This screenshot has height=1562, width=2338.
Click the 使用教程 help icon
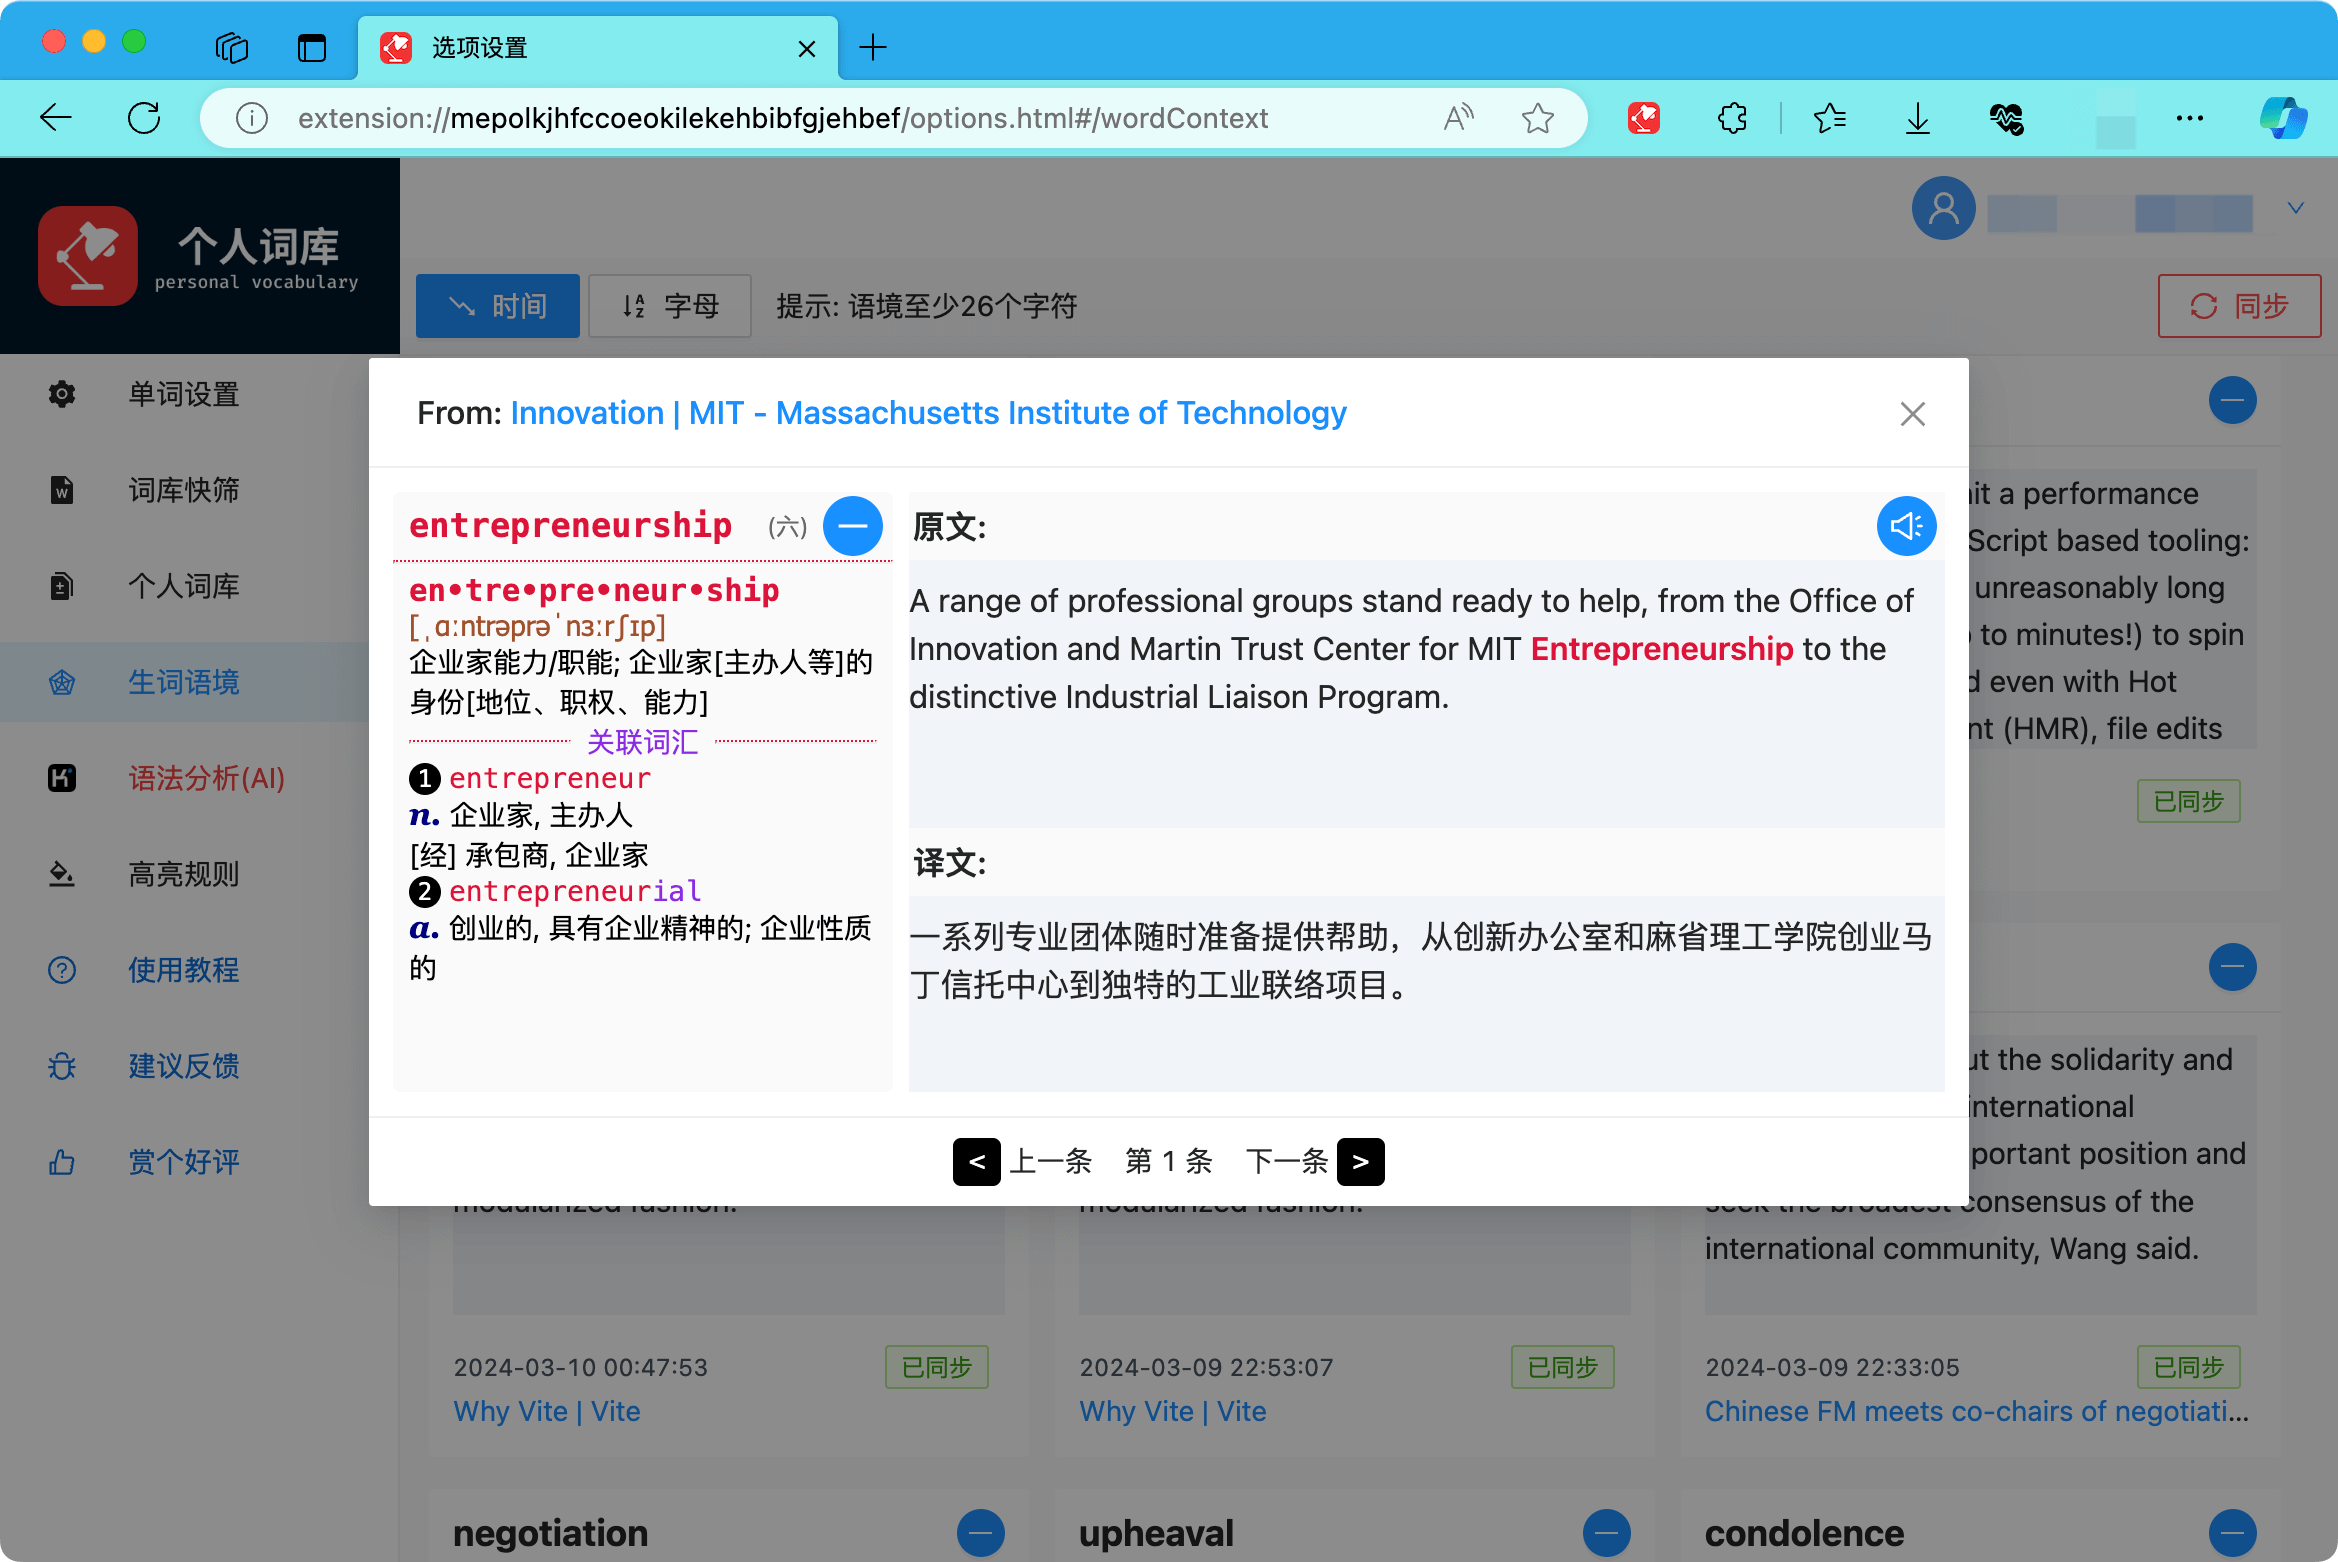pos(62,970)
